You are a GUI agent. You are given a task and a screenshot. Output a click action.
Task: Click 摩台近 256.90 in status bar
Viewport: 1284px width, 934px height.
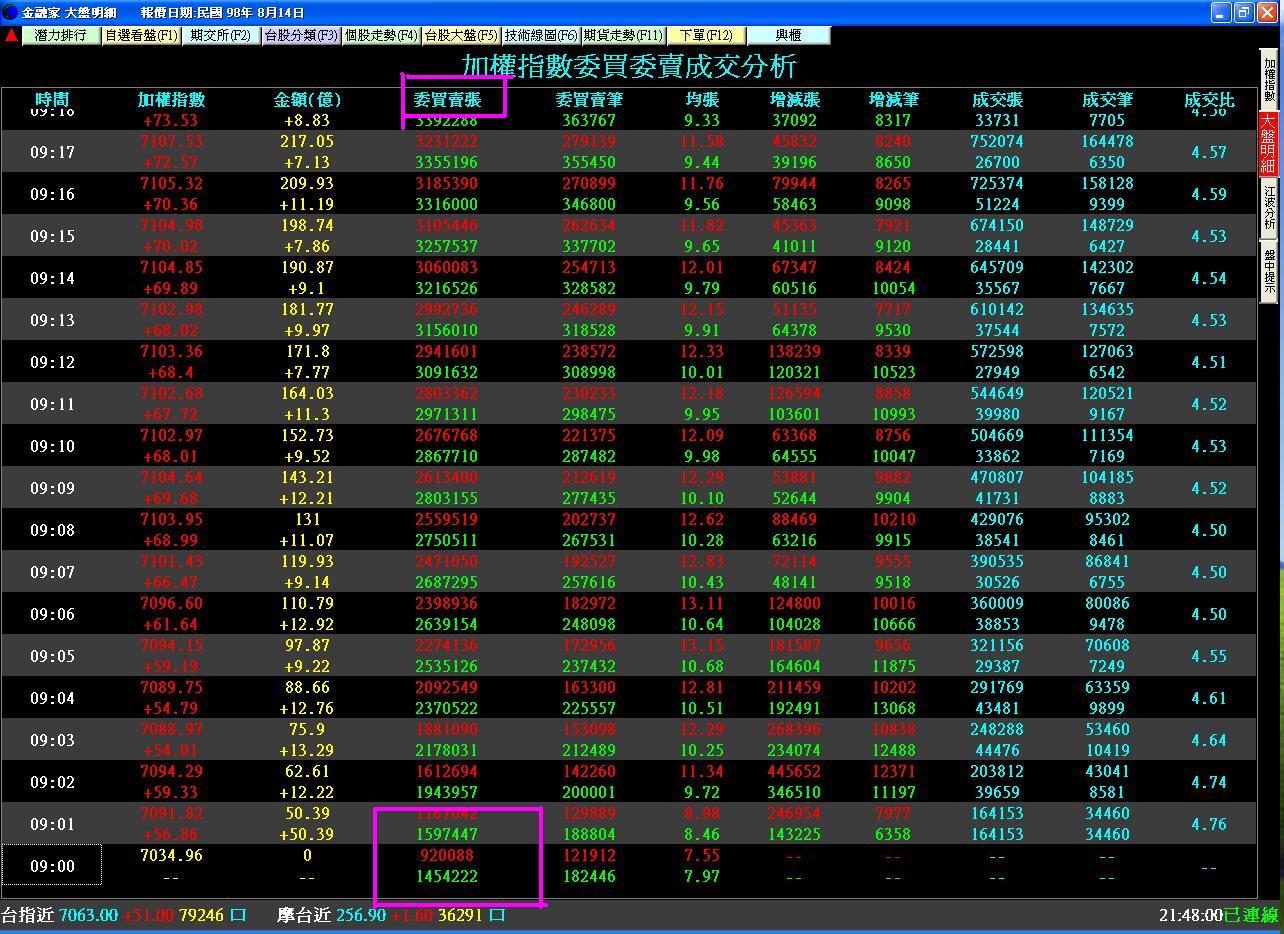(332, 915)
